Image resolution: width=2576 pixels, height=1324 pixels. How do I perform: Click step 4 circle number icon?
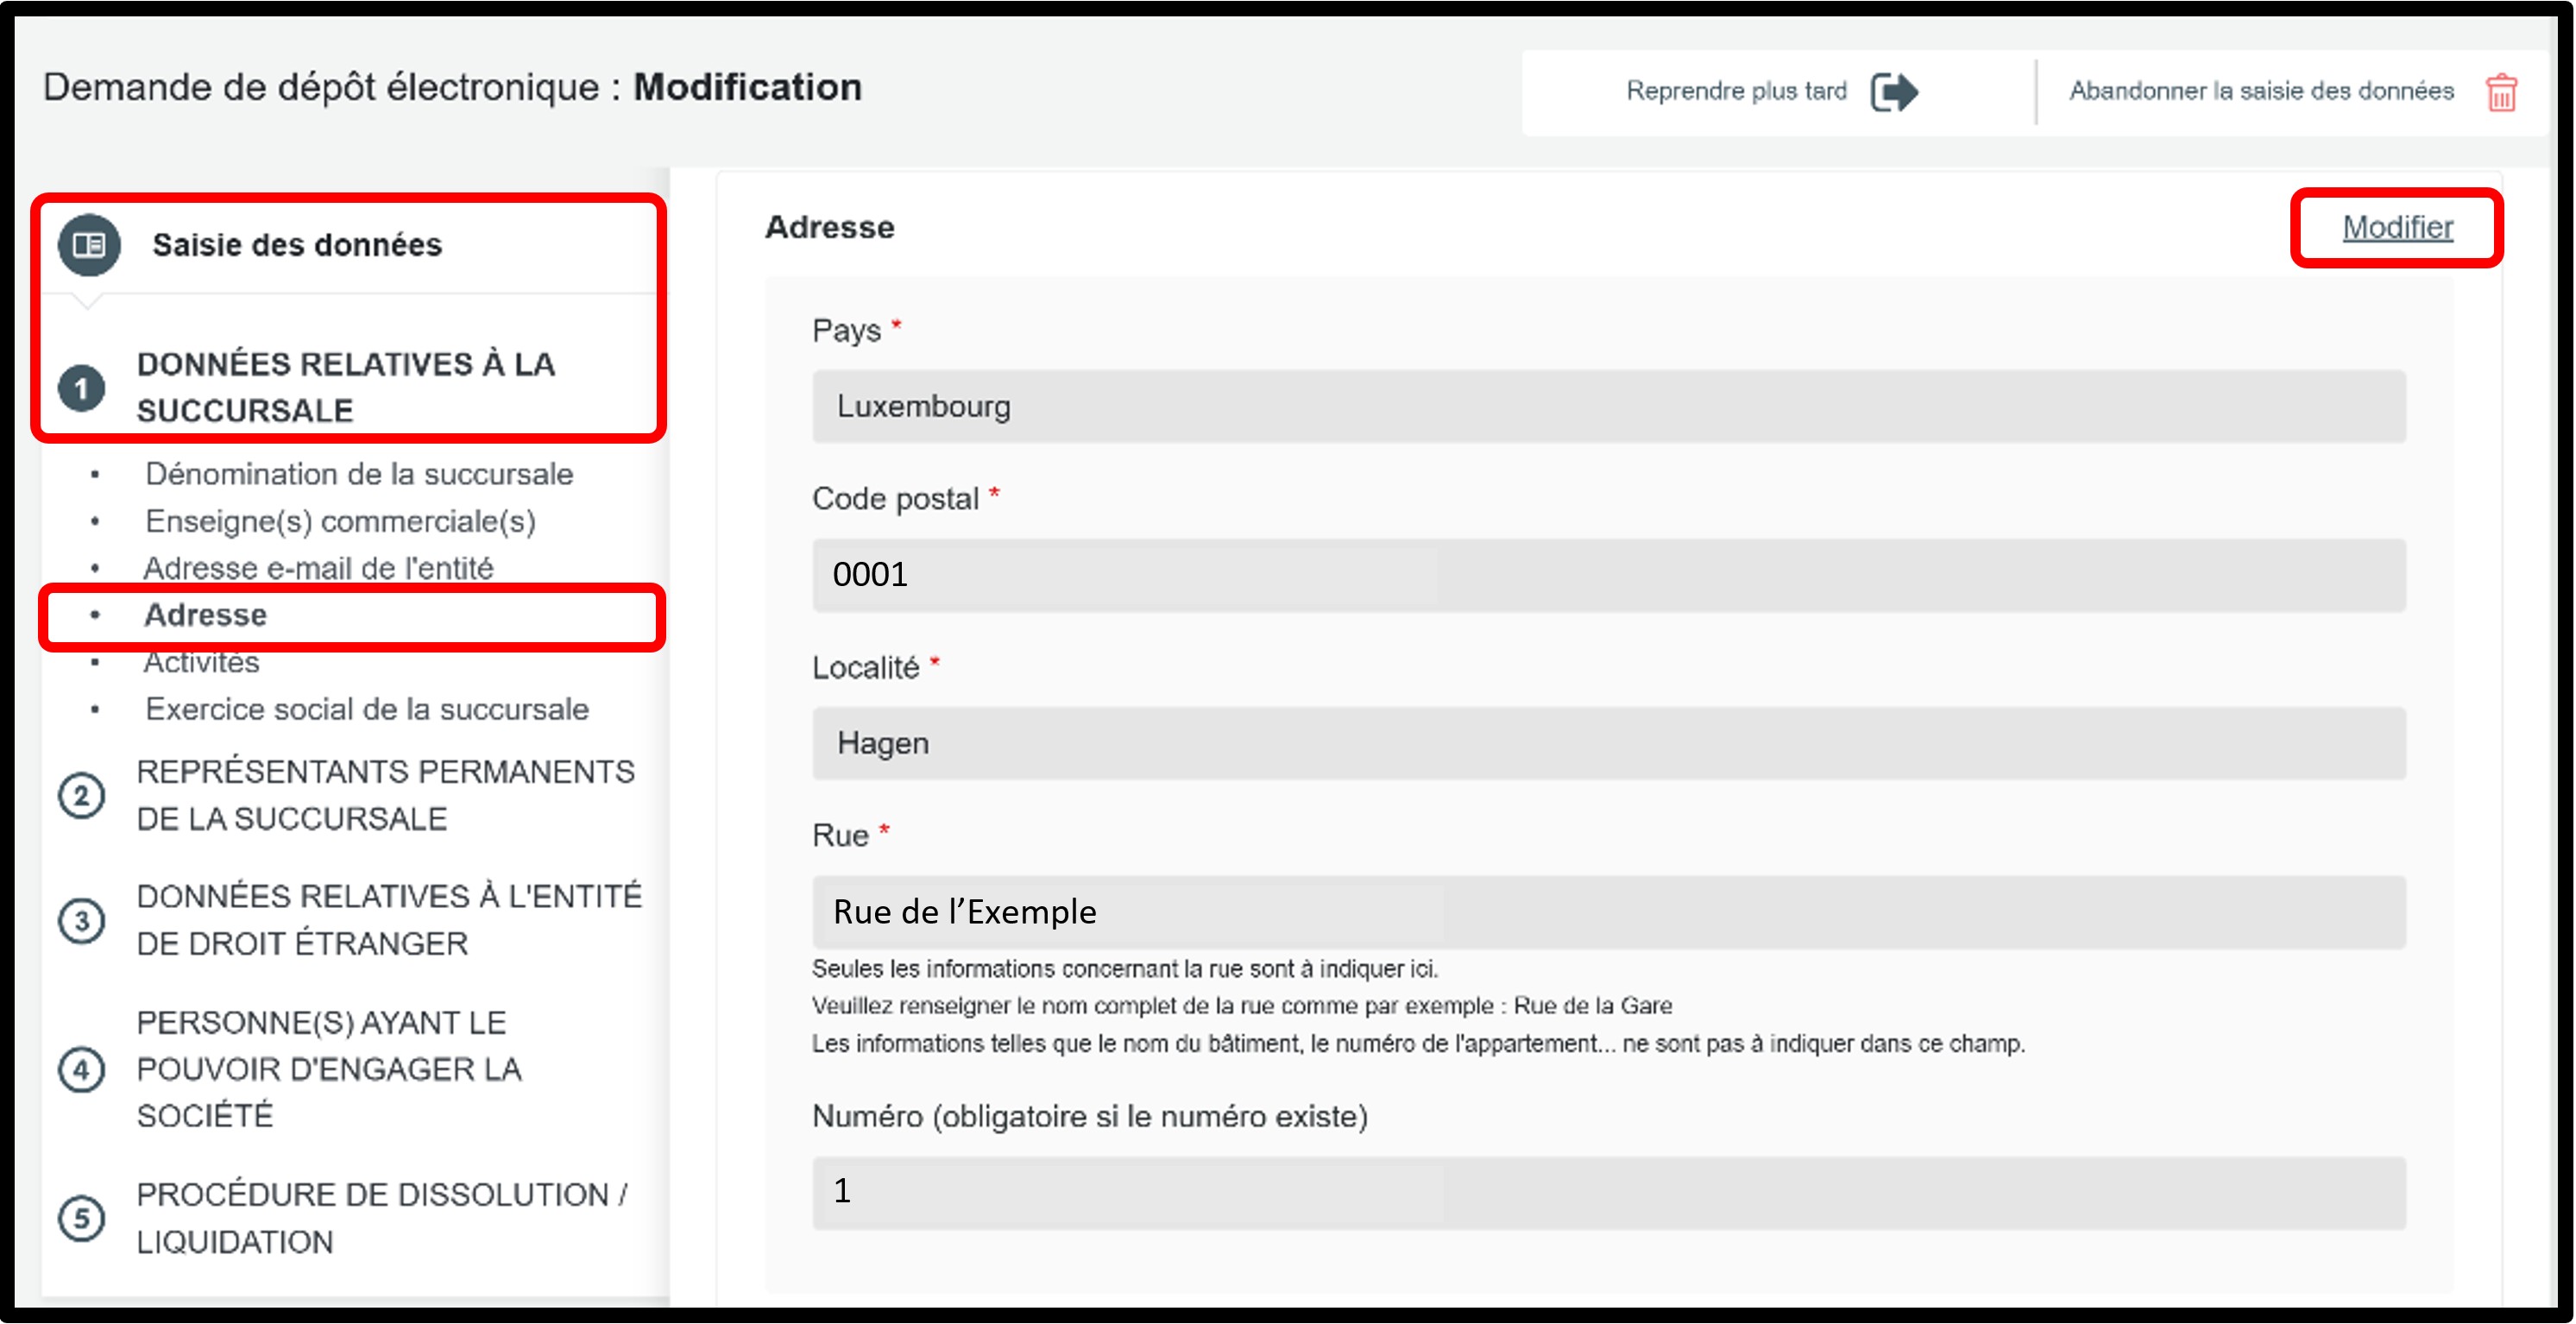81,1070
